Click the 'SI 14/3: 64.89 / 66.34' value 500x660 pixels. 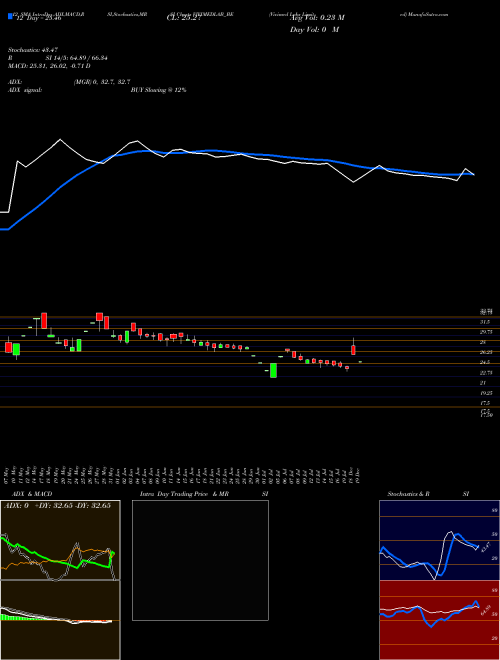[77, 58]
